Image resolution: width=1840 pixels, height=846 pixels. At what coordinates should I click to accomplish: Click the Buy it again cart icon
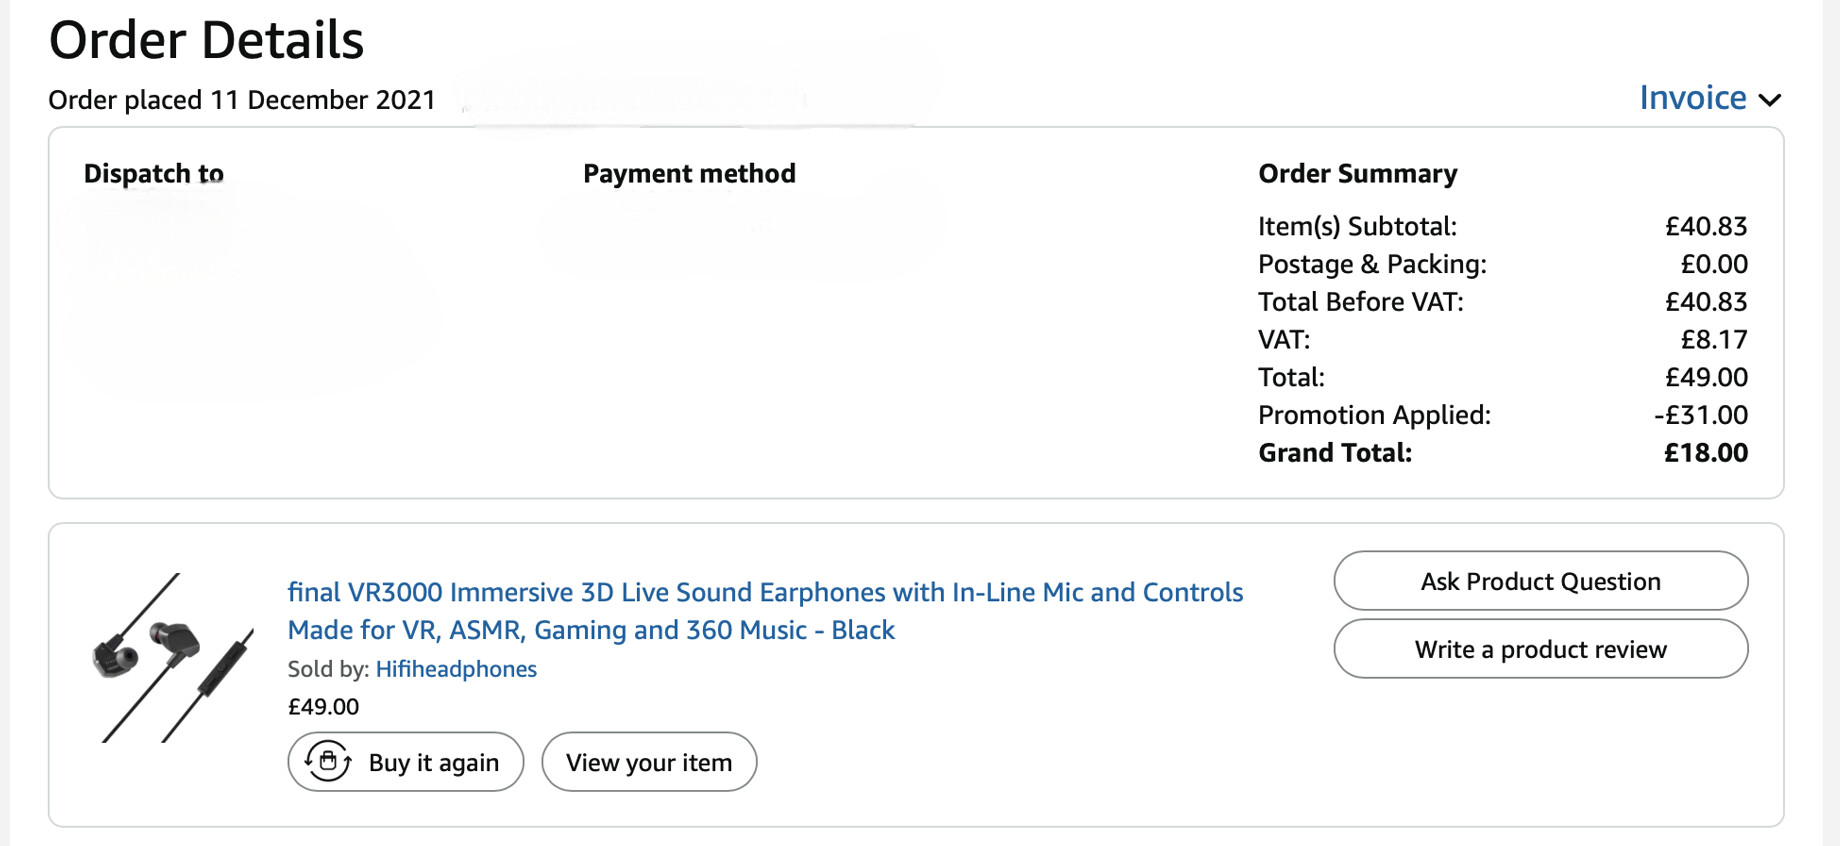point(328,762)
